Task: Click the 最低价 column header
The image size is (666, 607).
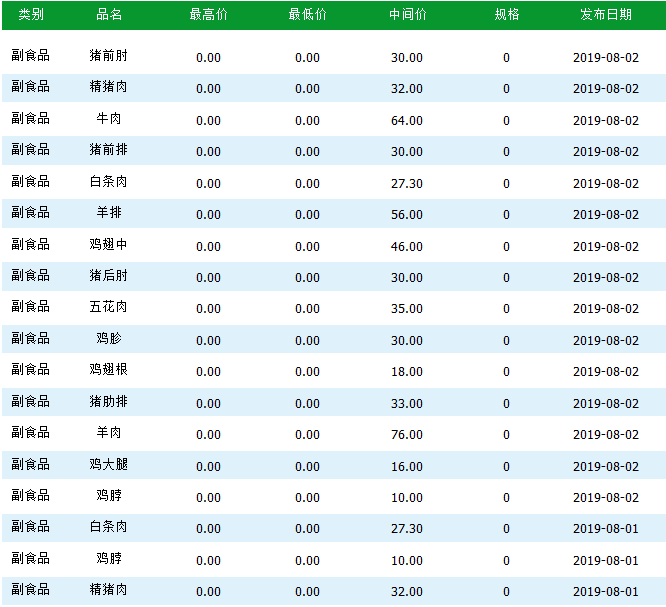Action: [307, 14]
